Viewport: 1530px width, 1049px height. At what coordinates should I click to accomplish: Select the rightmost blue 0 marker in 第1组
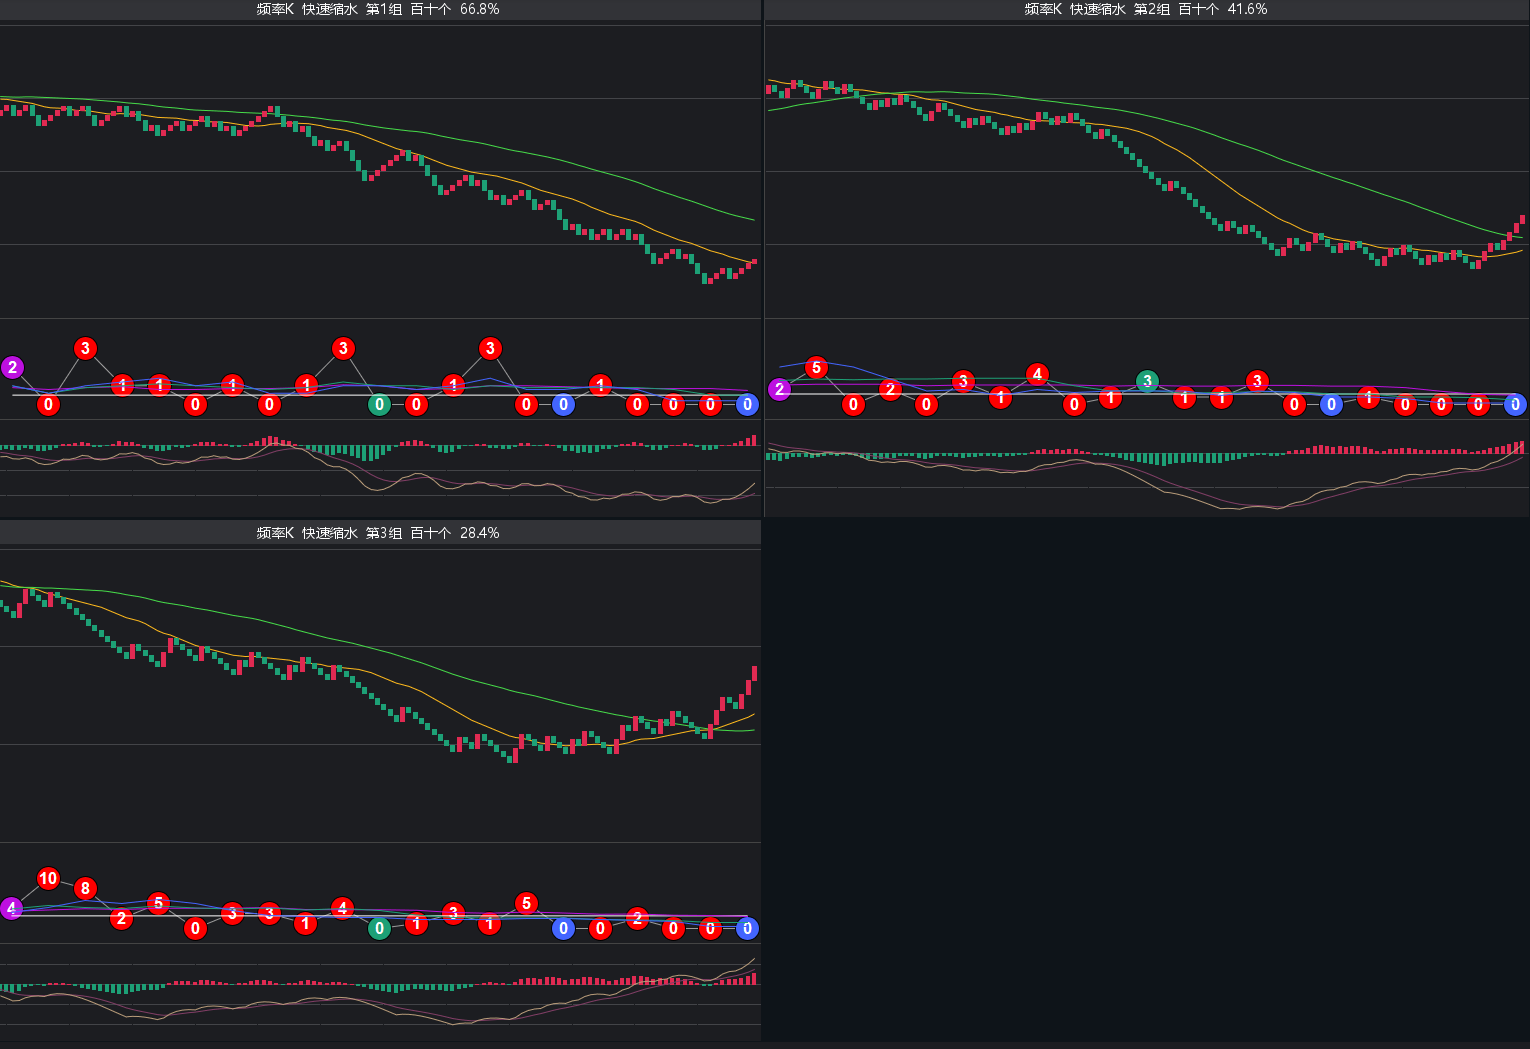(x=747, y=404)
